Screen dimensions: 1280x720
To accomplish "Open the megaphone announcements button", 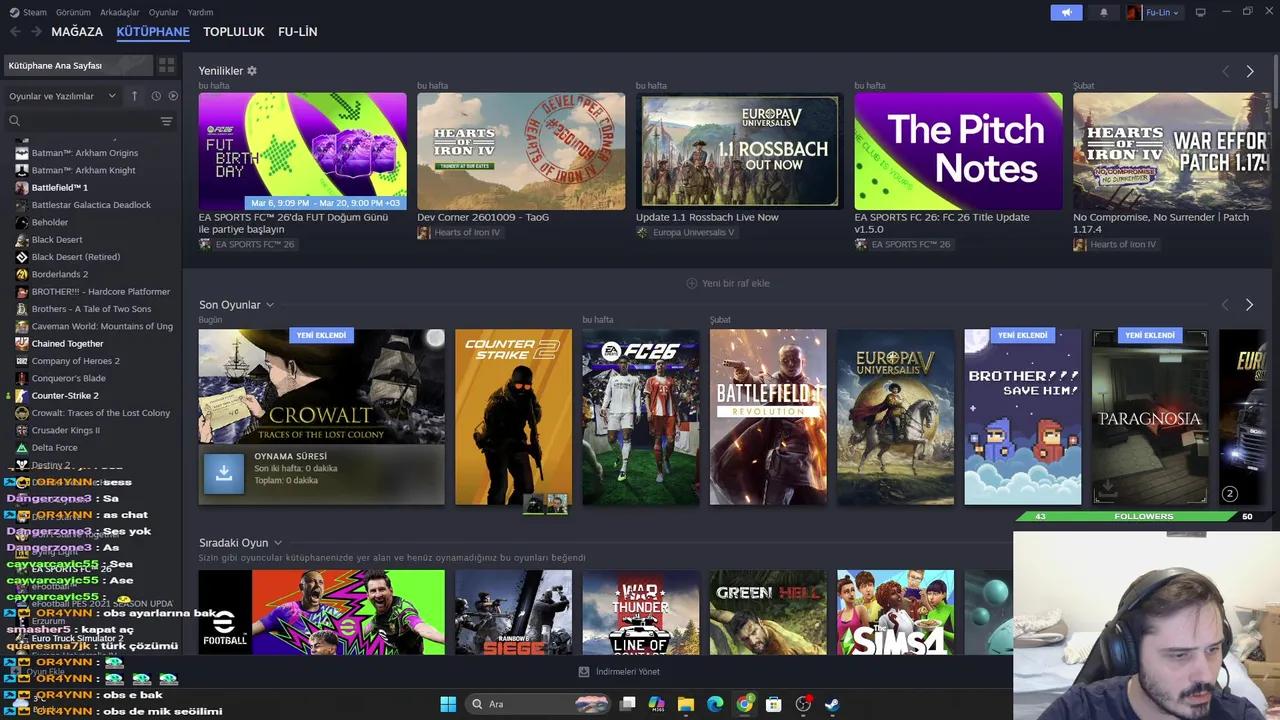I will pyautogui.click(x=1066, y=13).
